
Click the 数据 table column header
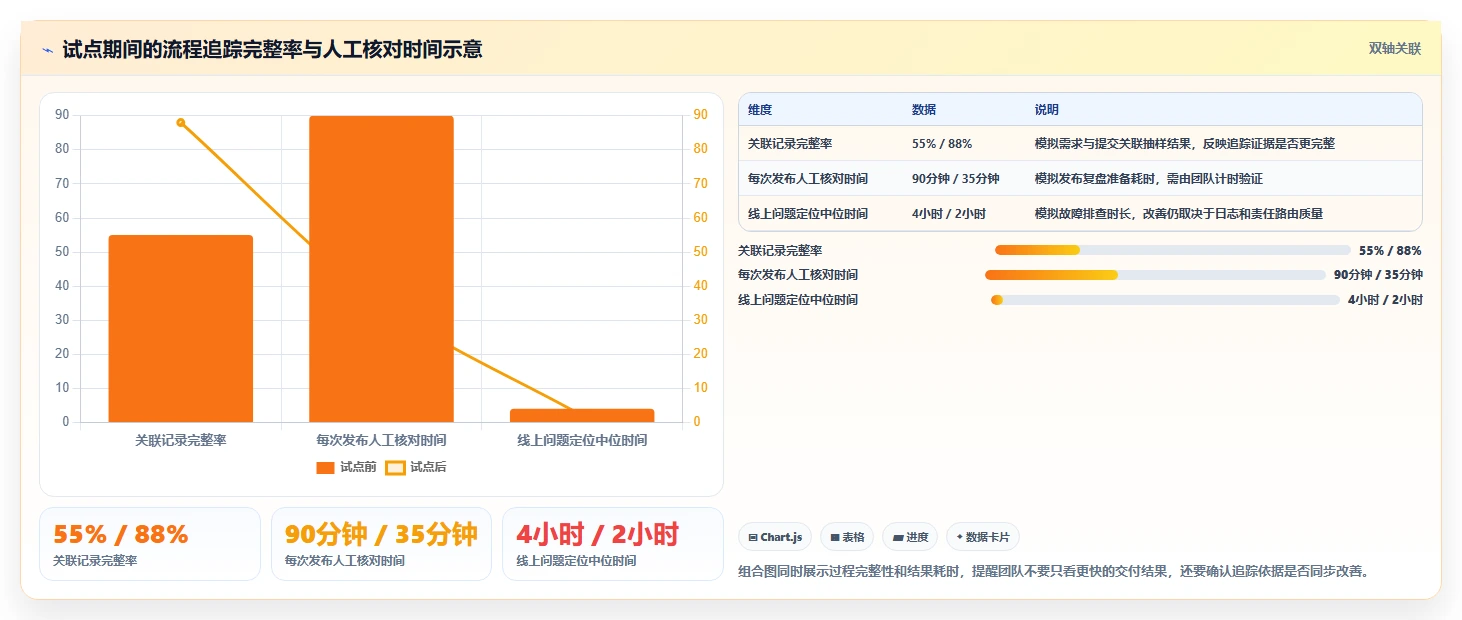[924, 110]
